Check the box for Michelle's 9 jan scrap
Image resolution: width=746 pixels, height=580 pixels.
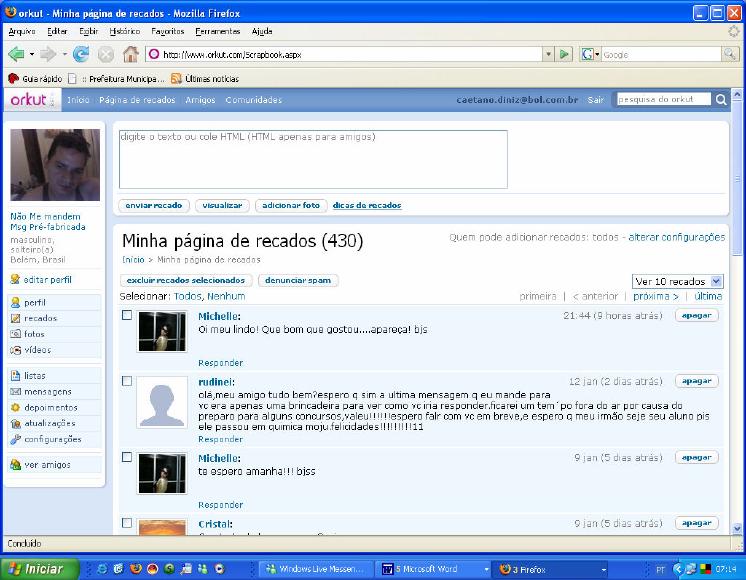(x=127, y=457)
